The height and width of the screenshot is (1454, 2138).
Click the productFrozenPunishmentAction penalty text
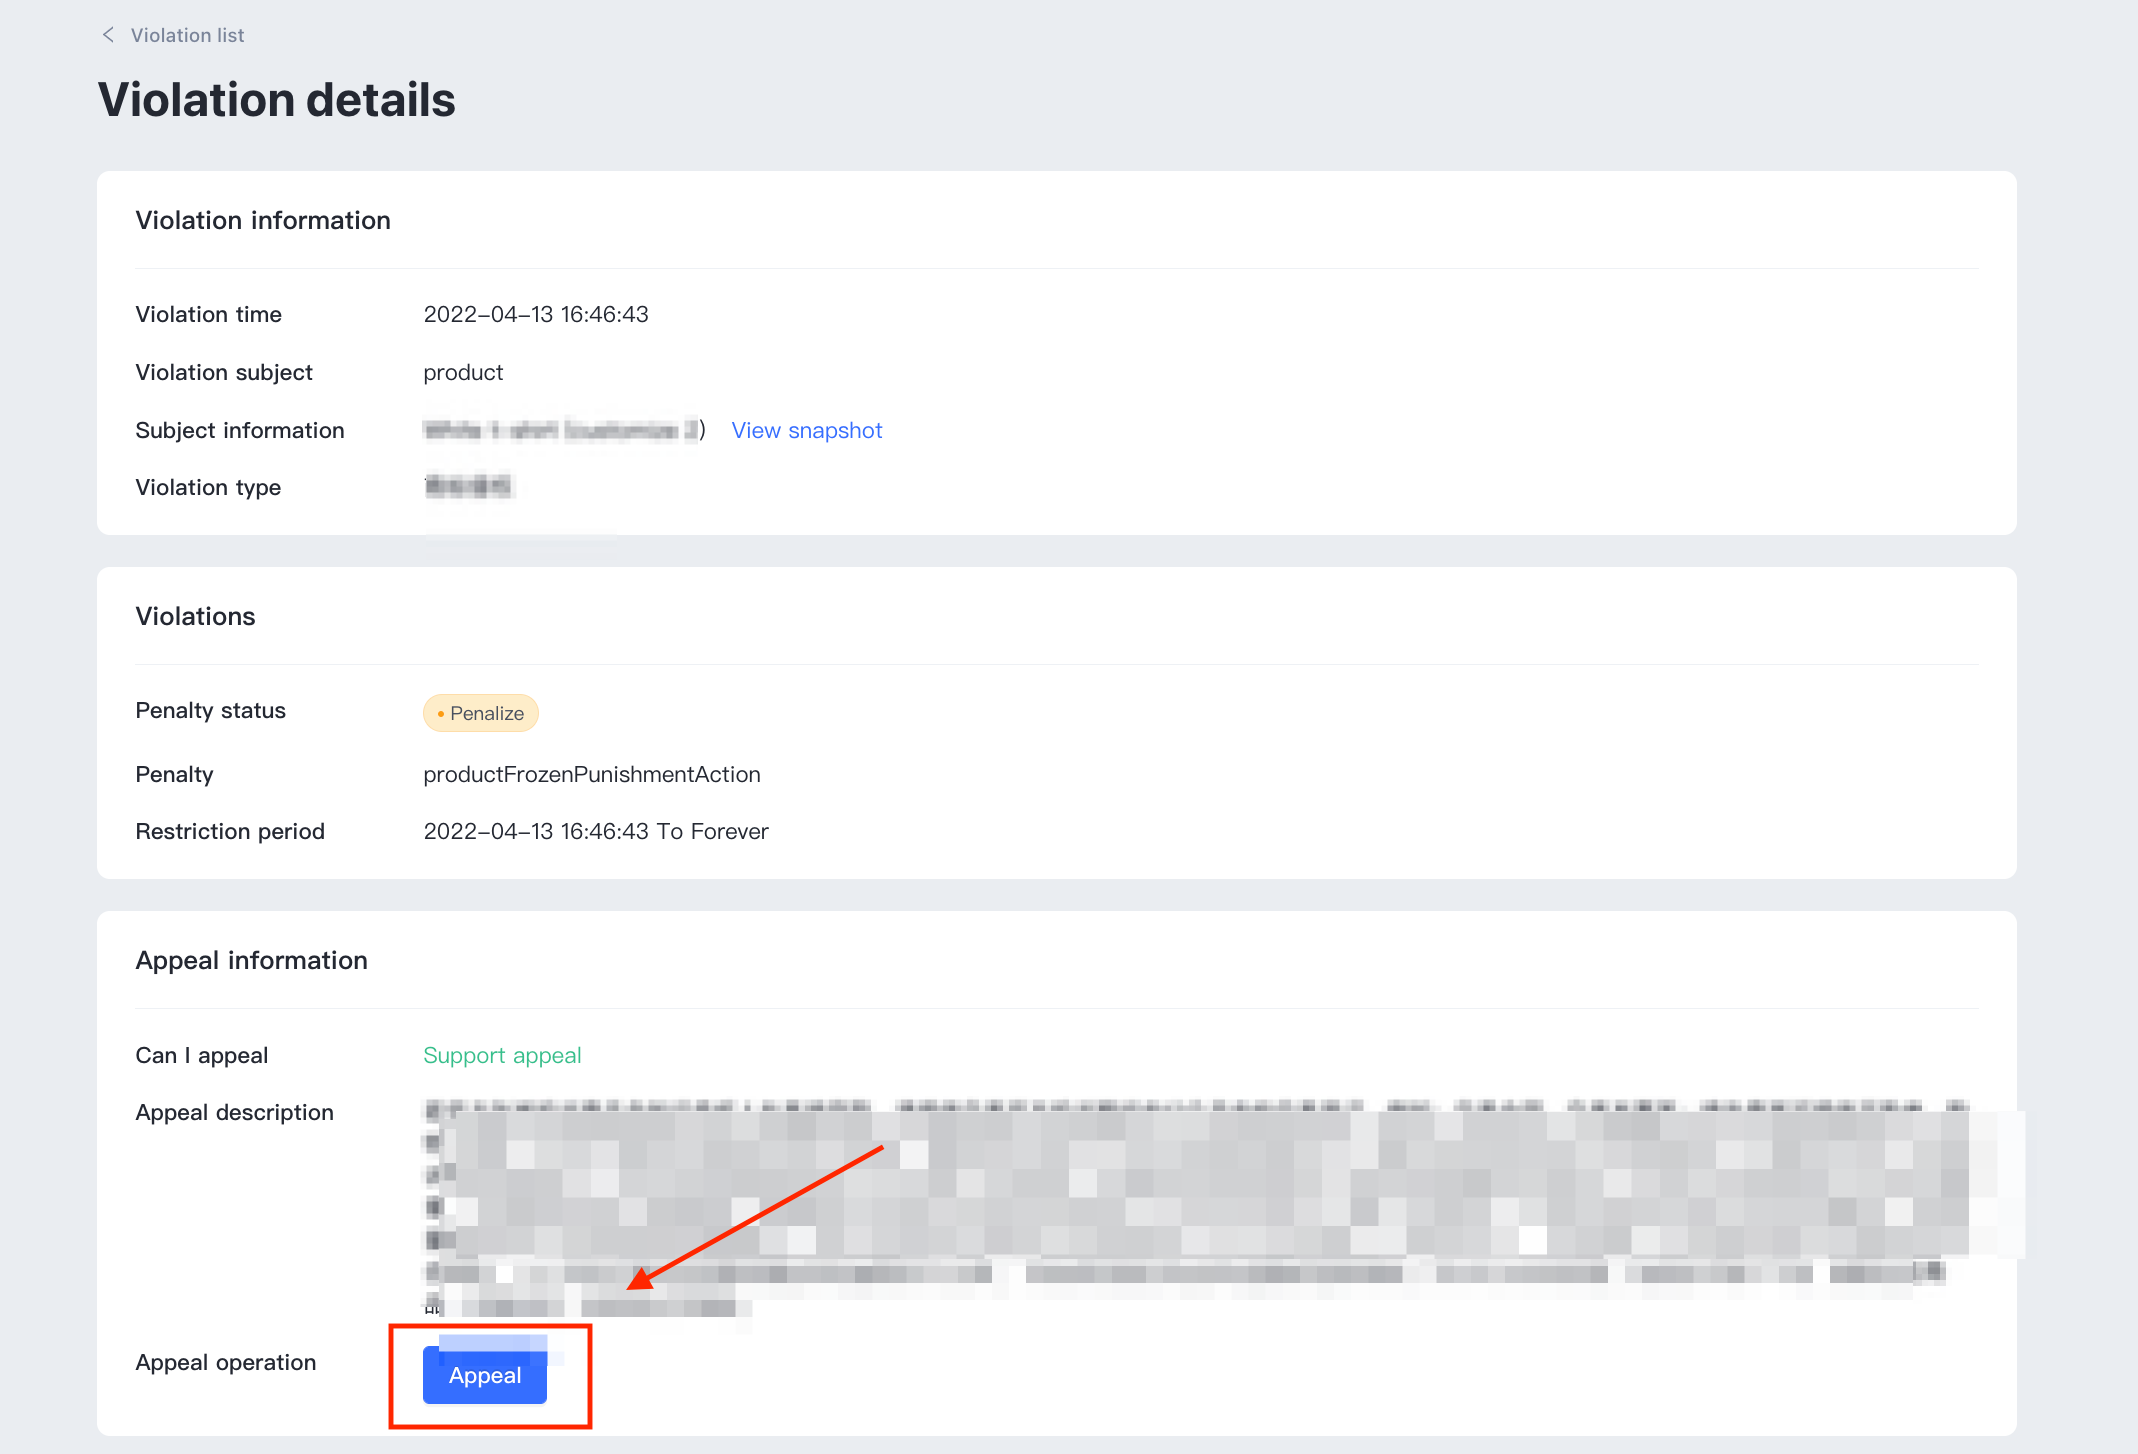pos(591,774)
